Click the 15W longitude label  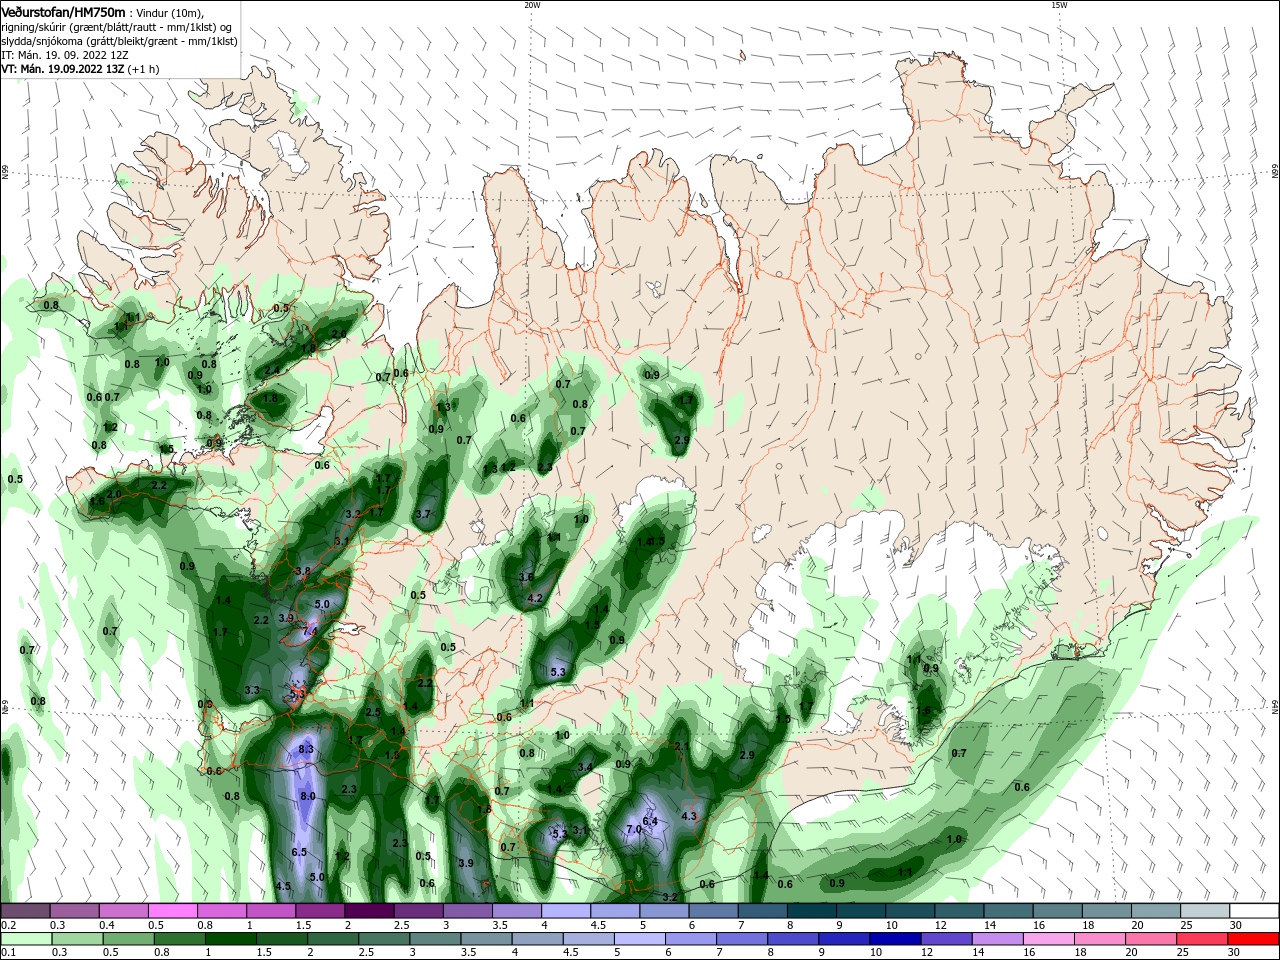(x=1058, y=5)
